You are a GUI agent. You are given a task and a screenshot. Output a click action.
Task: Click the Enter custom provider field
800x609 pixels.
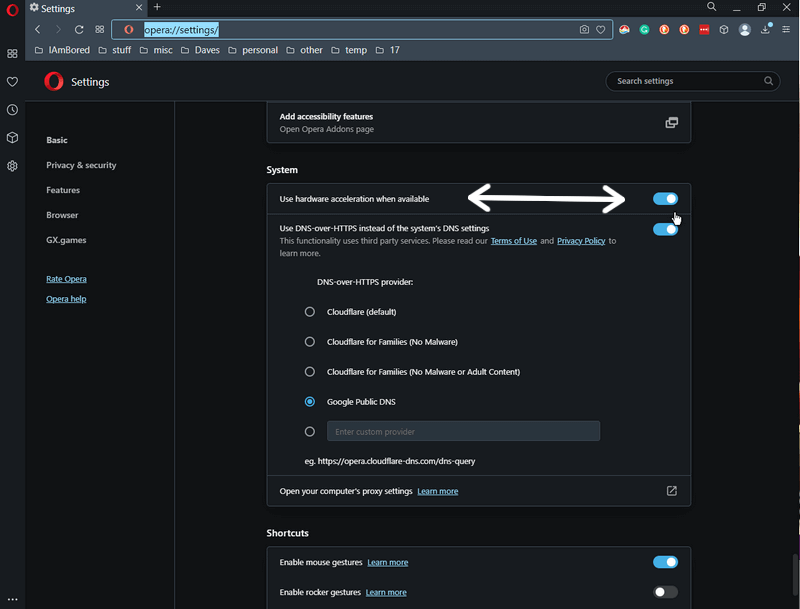(463, 431)
